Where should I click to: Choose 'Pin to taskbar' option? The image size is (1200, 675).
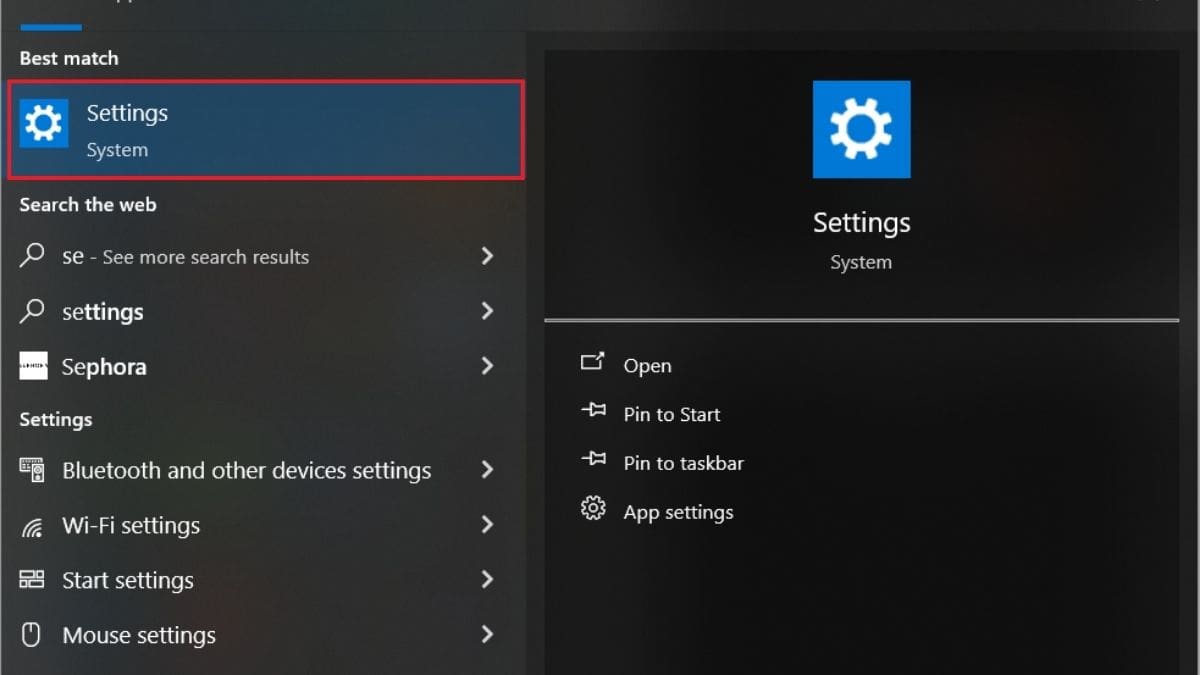684,463
